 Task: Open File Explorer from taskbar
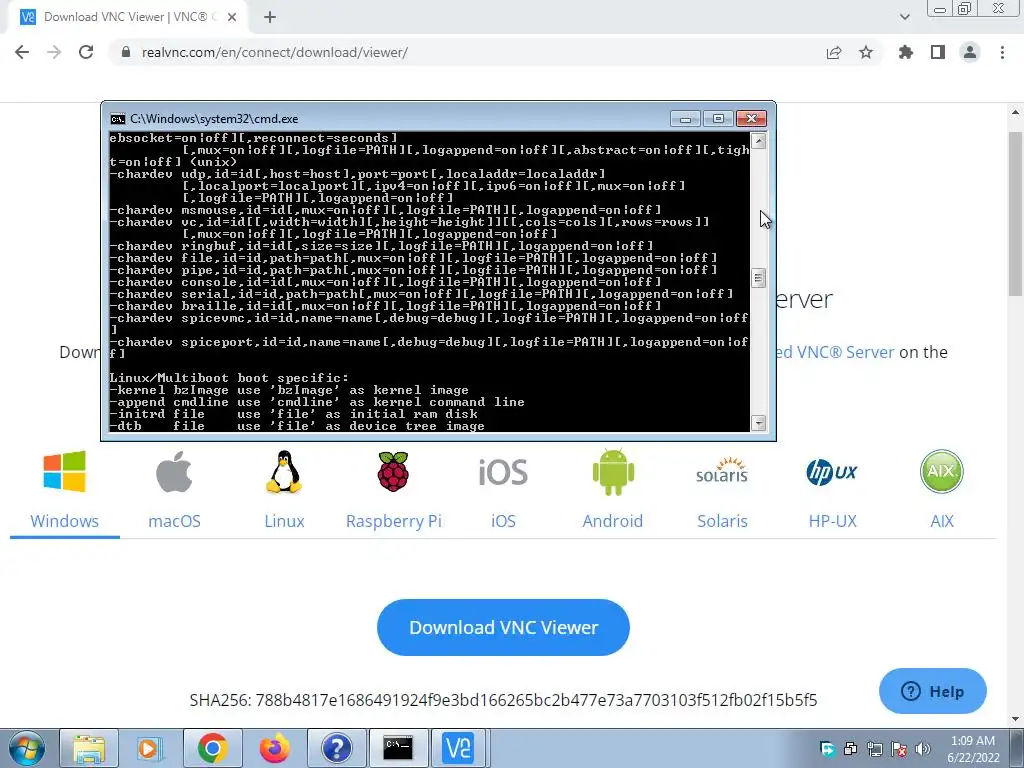(89, 748)
